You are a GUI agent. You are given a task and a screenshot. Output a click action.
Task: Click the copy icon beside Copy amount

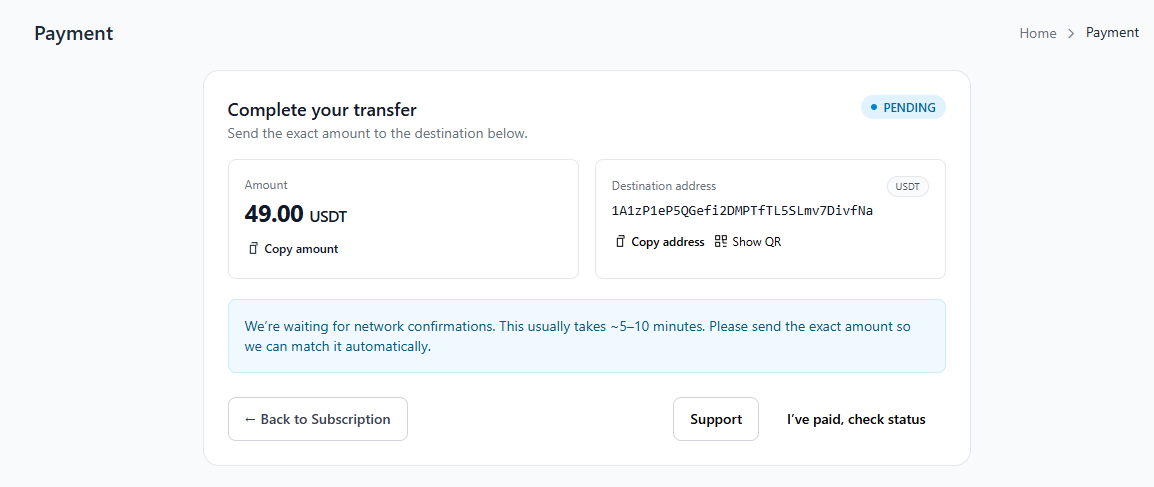tap(253, 249)
